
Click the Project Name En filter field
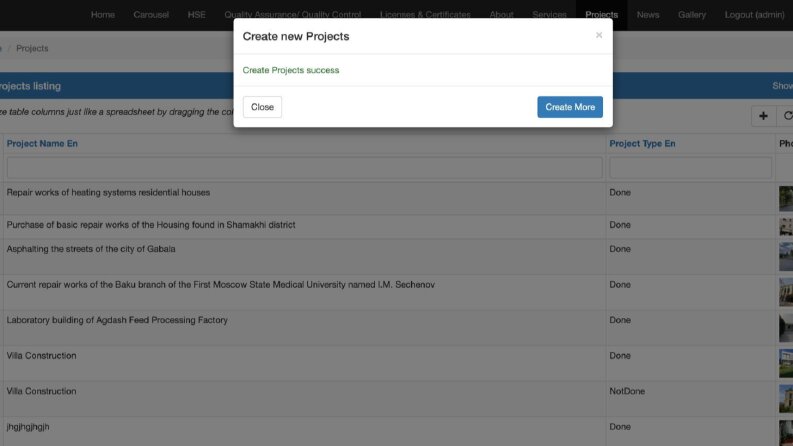pos(304,167)
